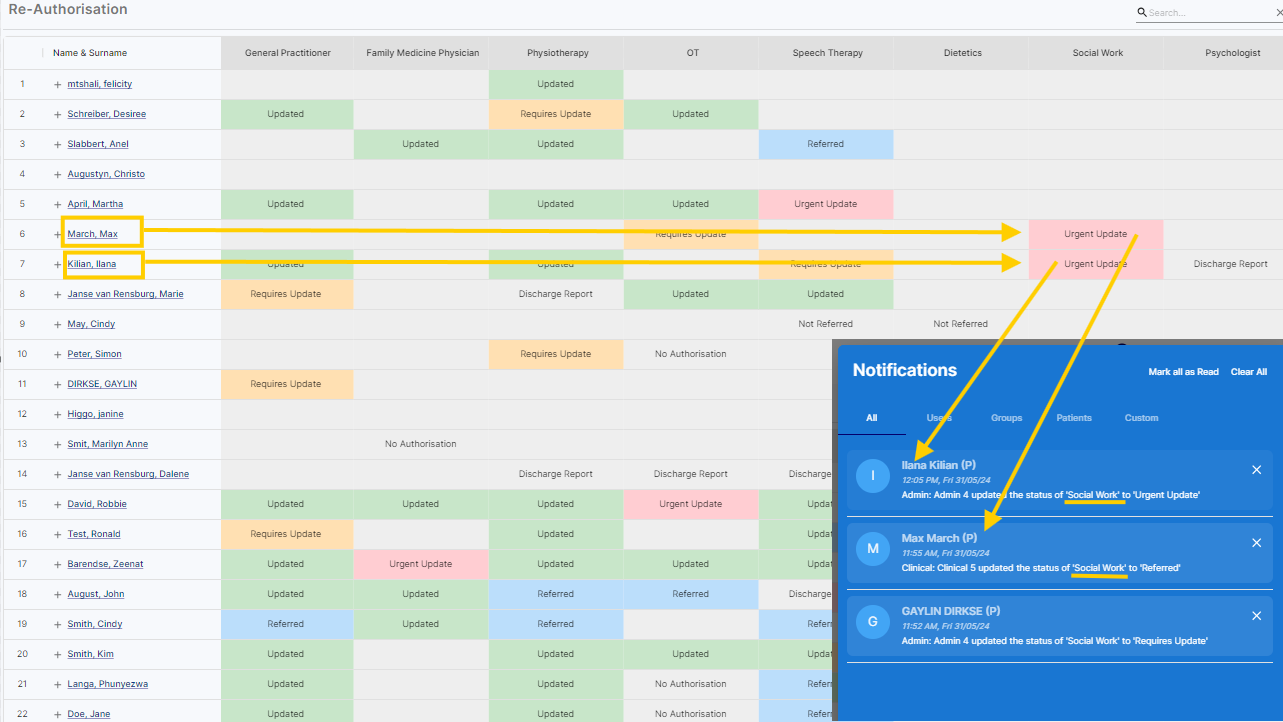Click the 'M' avatar for Max March

point(873,548)
